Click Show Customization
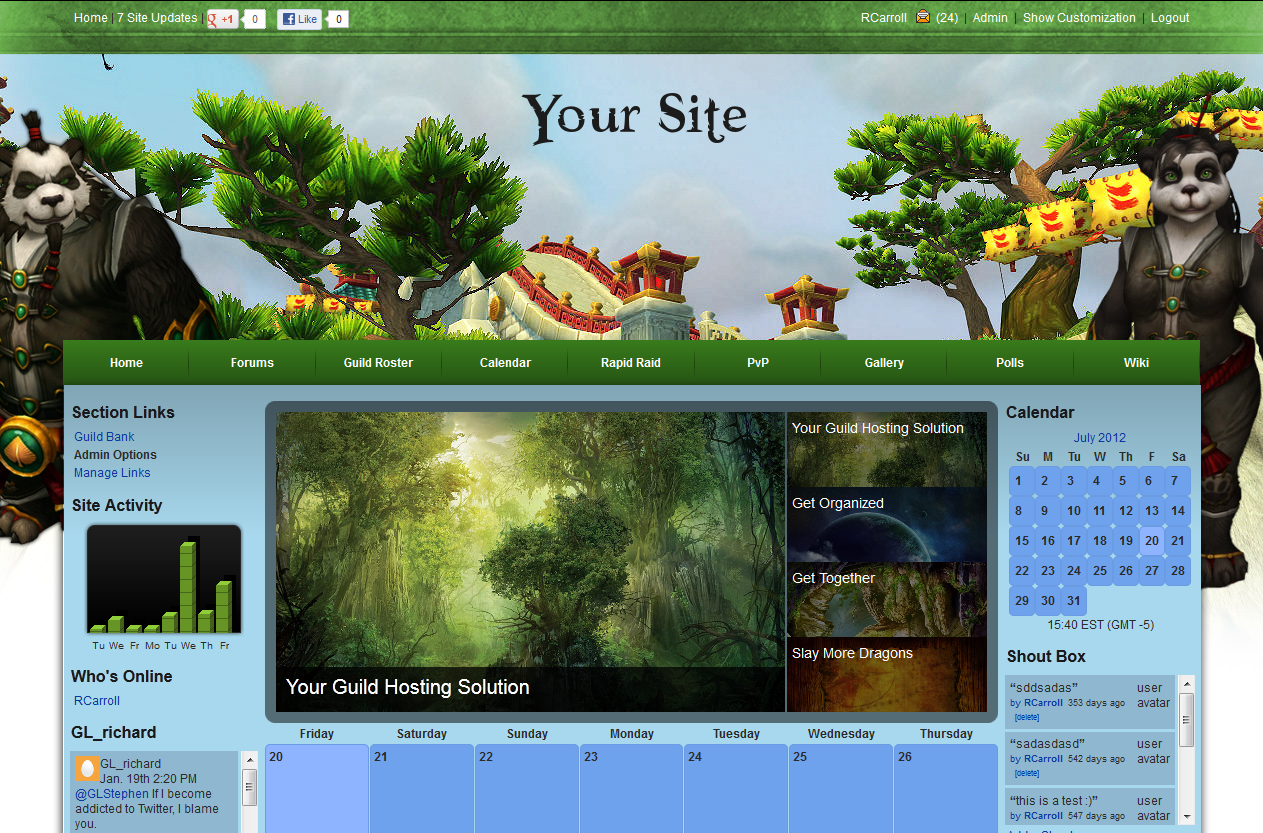This screenshot has width=1263, height=833. [x=1079, y=18]
